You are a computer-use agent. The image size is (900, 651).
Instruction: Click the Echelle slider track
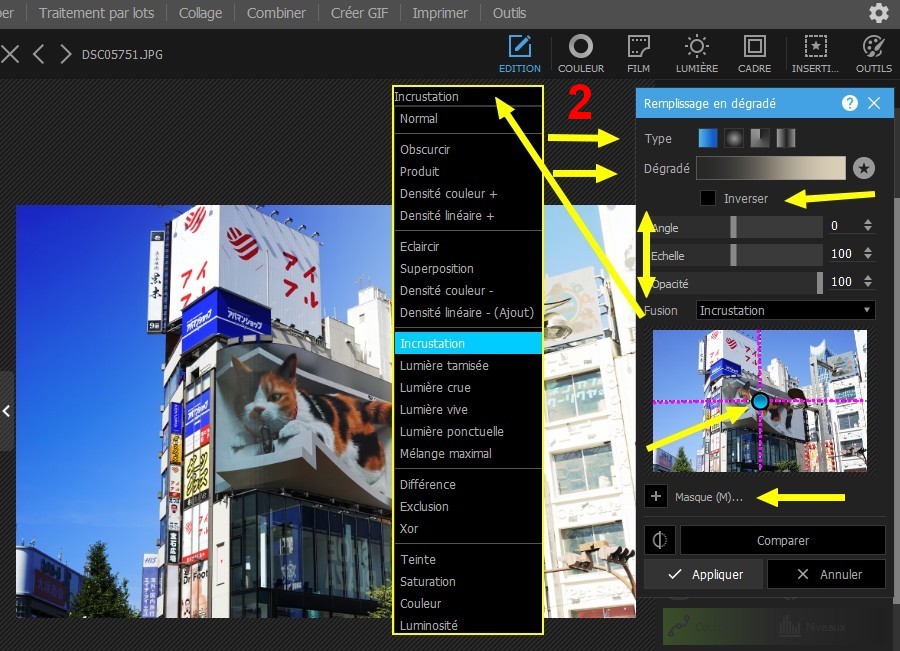pyautogui.click(x=736, y=255)
